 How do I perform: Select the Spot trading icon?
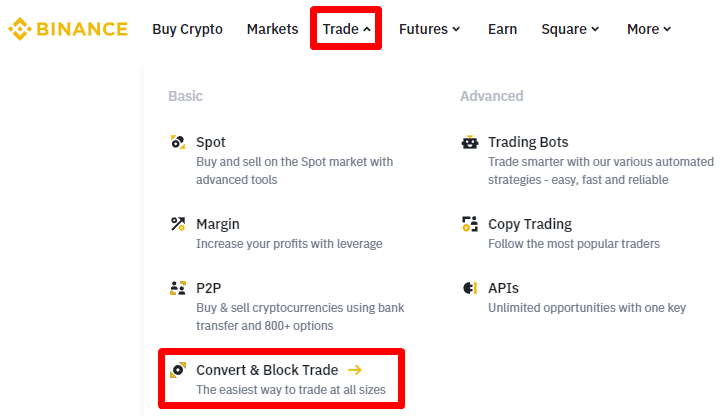178,142
